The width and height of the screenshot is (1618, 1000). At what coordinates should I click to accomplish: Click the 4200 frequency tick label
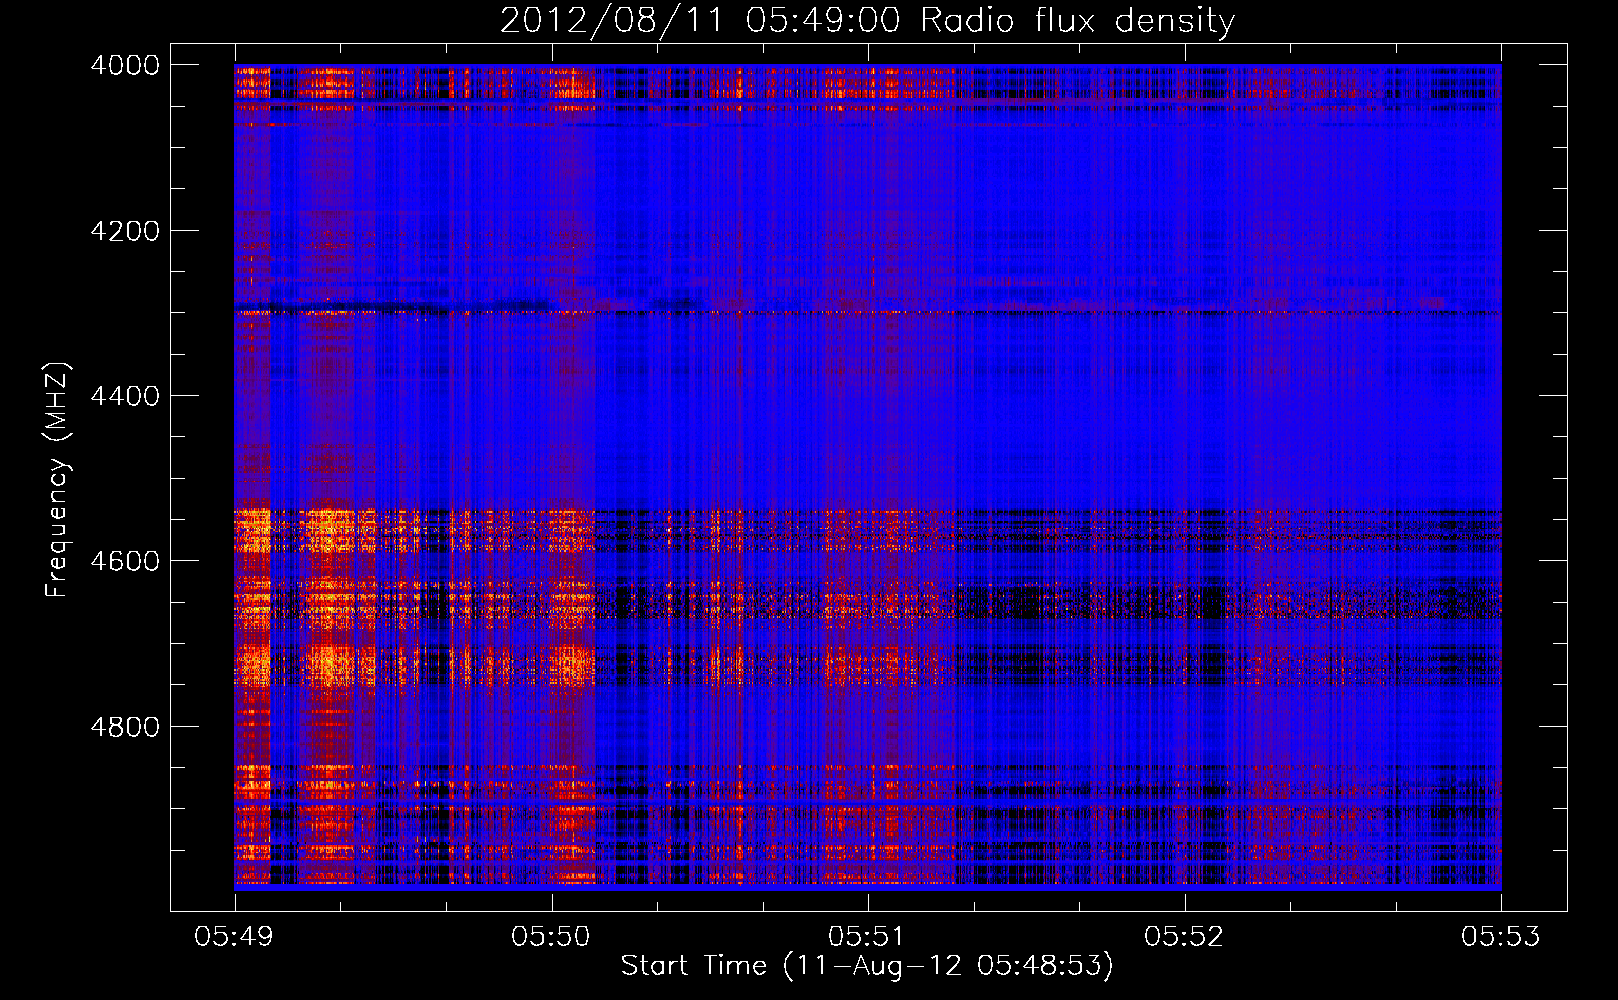pyautogui.click(x=125, y=231)
